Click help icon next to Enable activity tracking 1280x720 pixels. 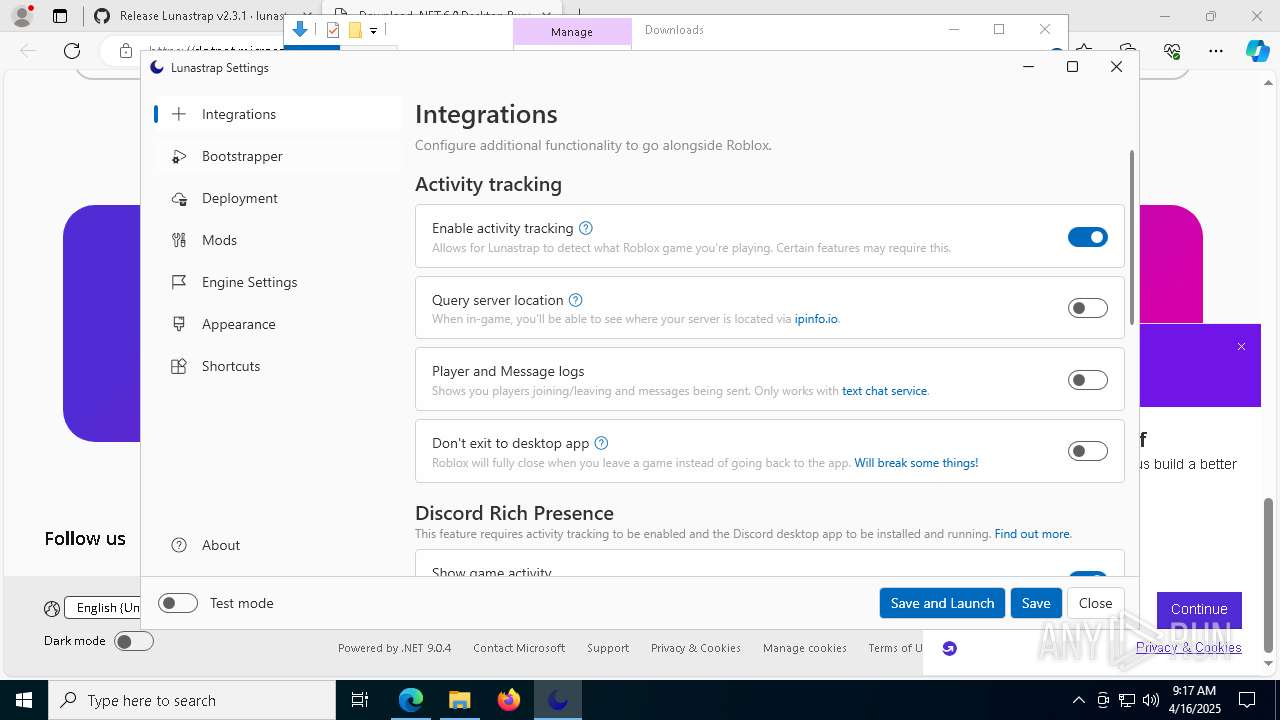pyautogui.click(x=586, y=228)
